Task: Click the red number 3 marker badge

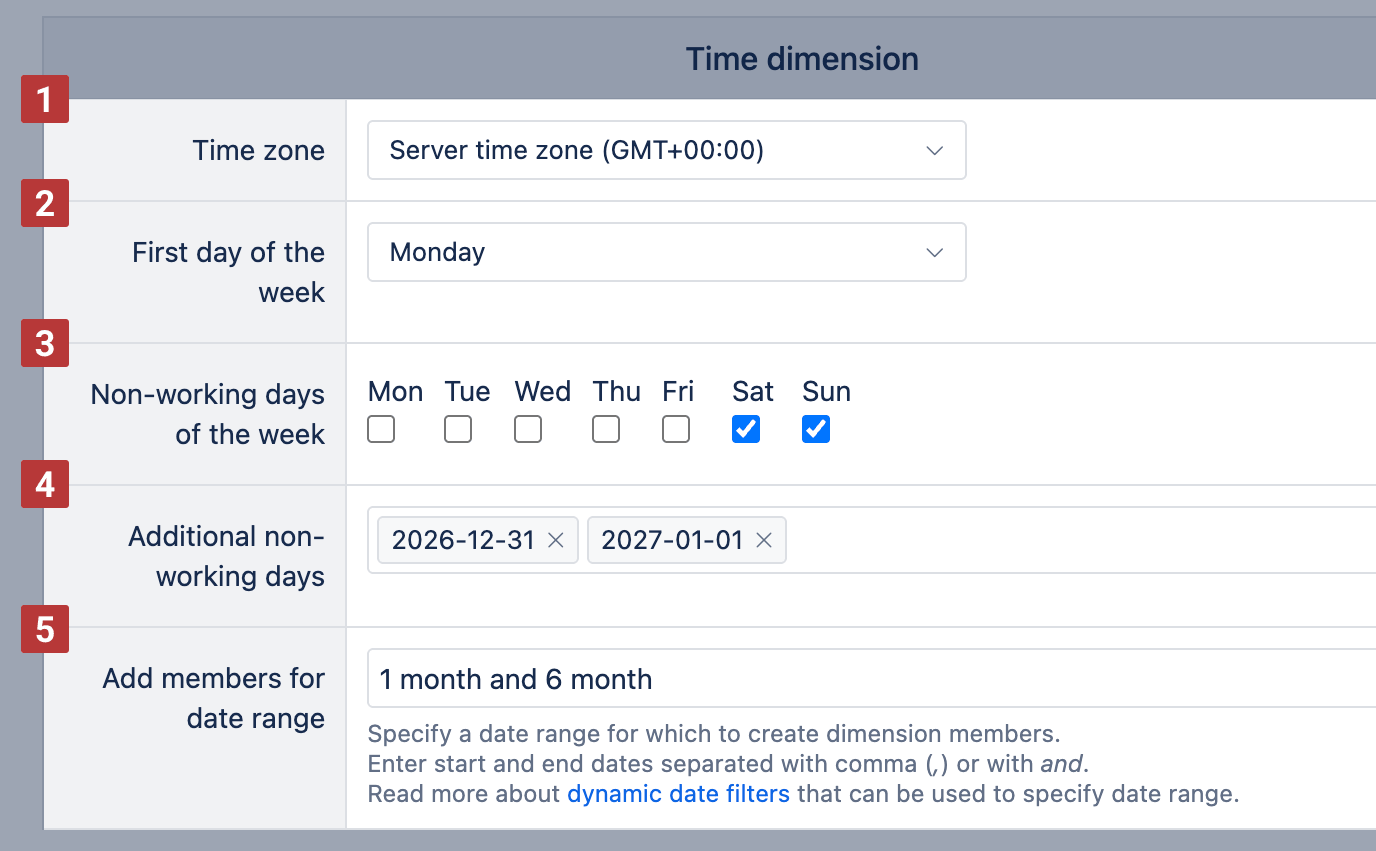Action: point(45,343)
